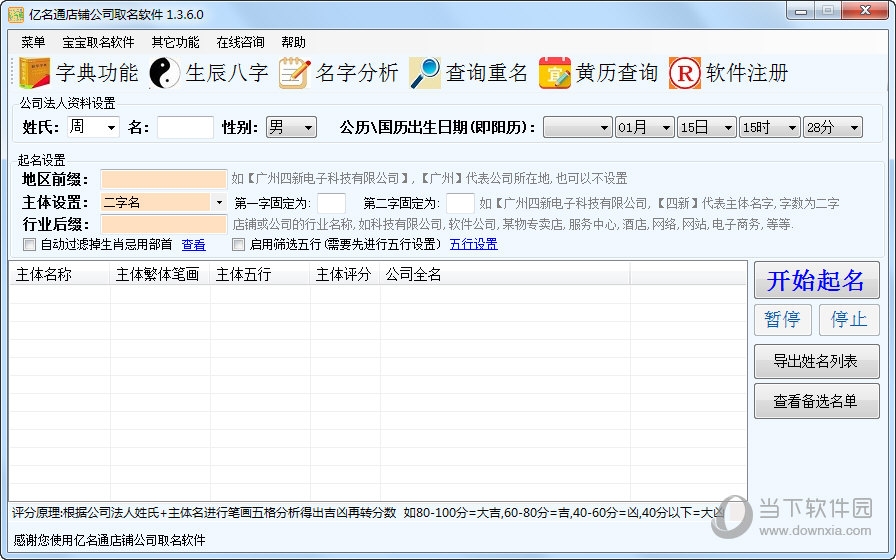Image resolution: width=896 pixels, height=560 pixels.
Task: Click the 停止 button
Action: point(849,319)
